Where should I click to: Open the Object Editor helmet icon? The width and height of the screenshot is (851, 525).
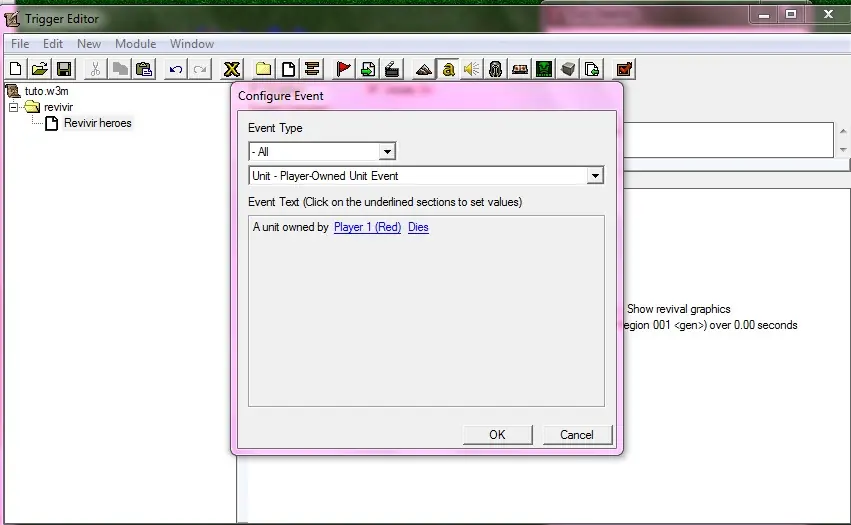(496, 69)
